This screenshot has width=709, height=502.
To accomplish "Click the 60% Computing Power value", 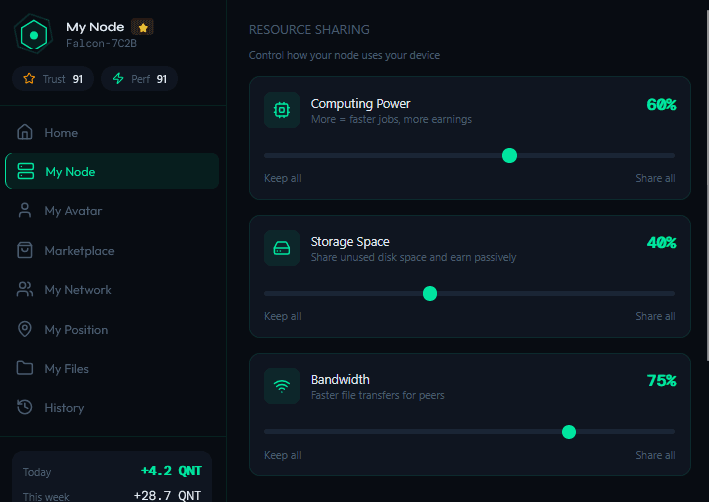I will click(661, 104).
